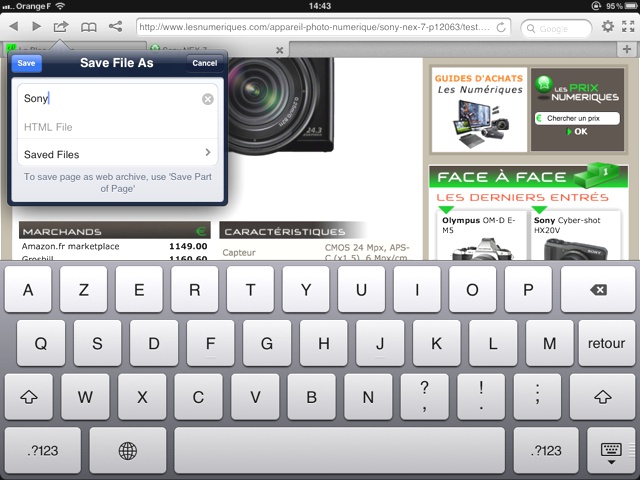Tap the share icon in toolbar
The image size is (640, 480).
click(x=116, y=27)
